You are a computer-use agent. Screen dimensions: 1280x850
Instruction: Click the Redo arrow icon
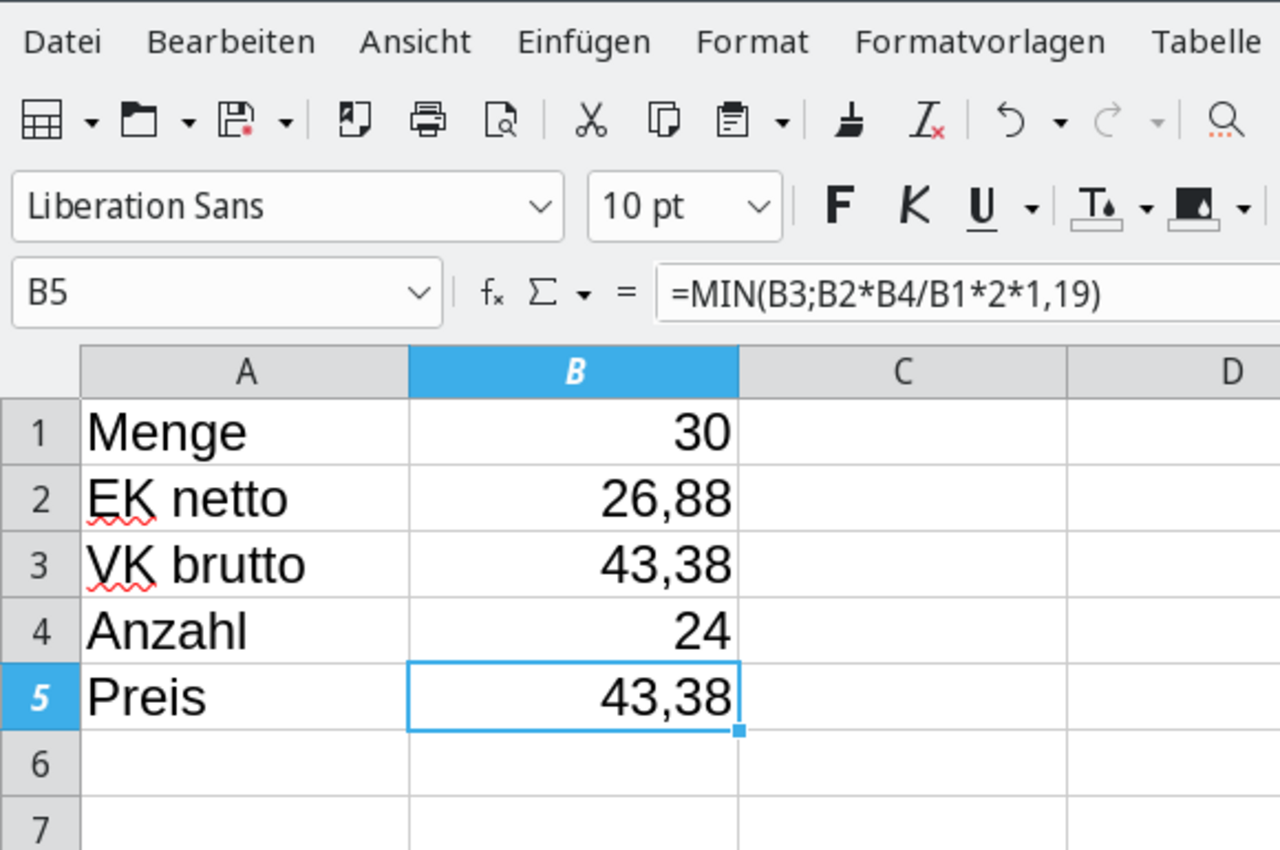click(x=1108, y=121)
